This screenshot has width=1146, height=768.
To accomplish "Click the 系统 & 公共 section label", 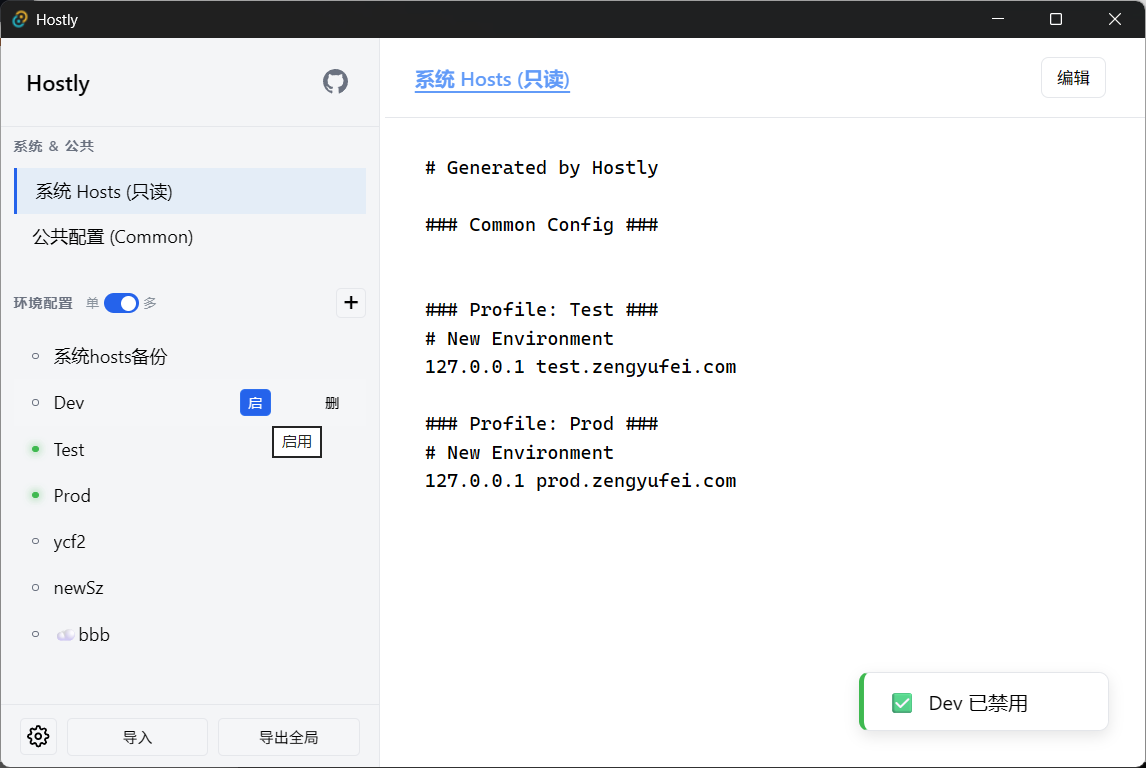I will coord(53,146).
